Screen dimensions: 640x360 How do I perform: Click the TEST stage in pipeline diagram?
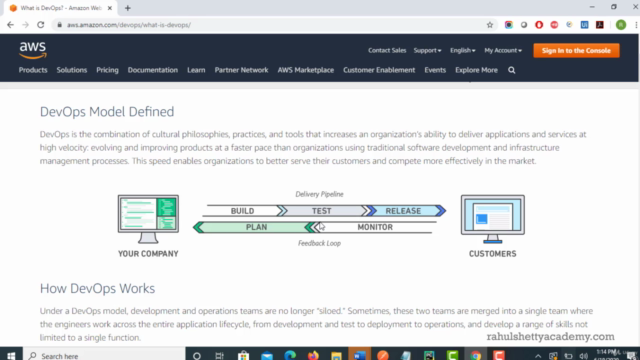(322, 211)
